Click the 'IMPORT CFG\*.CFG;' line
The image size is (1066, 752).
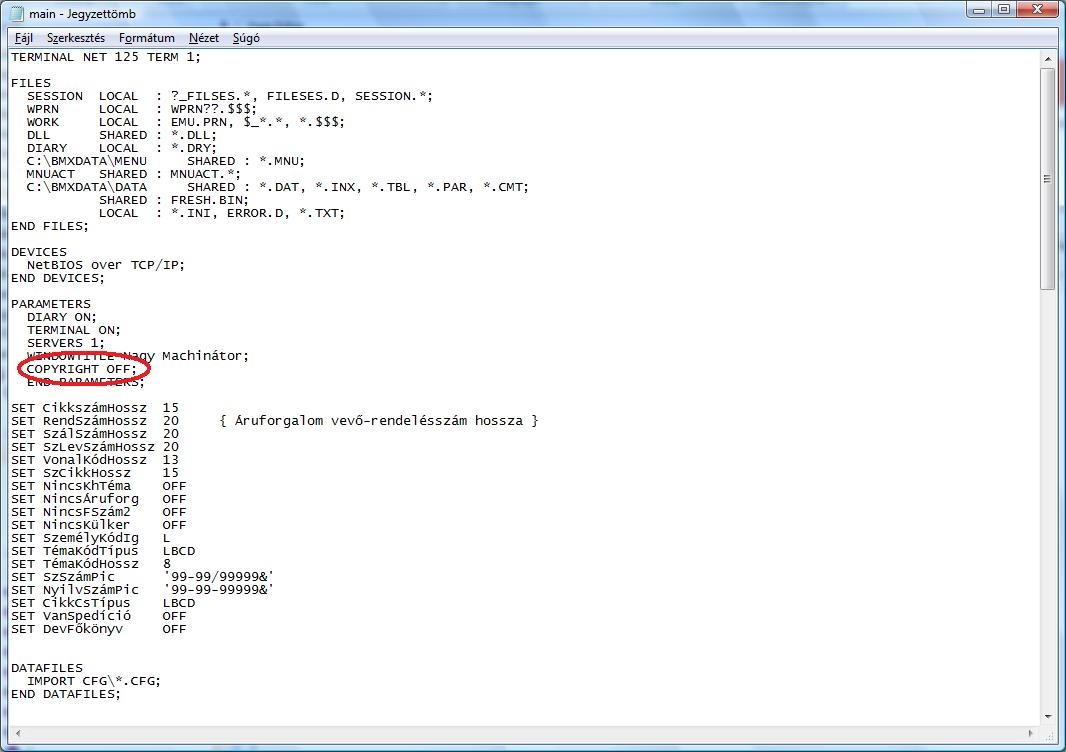[x=94, y=681]
